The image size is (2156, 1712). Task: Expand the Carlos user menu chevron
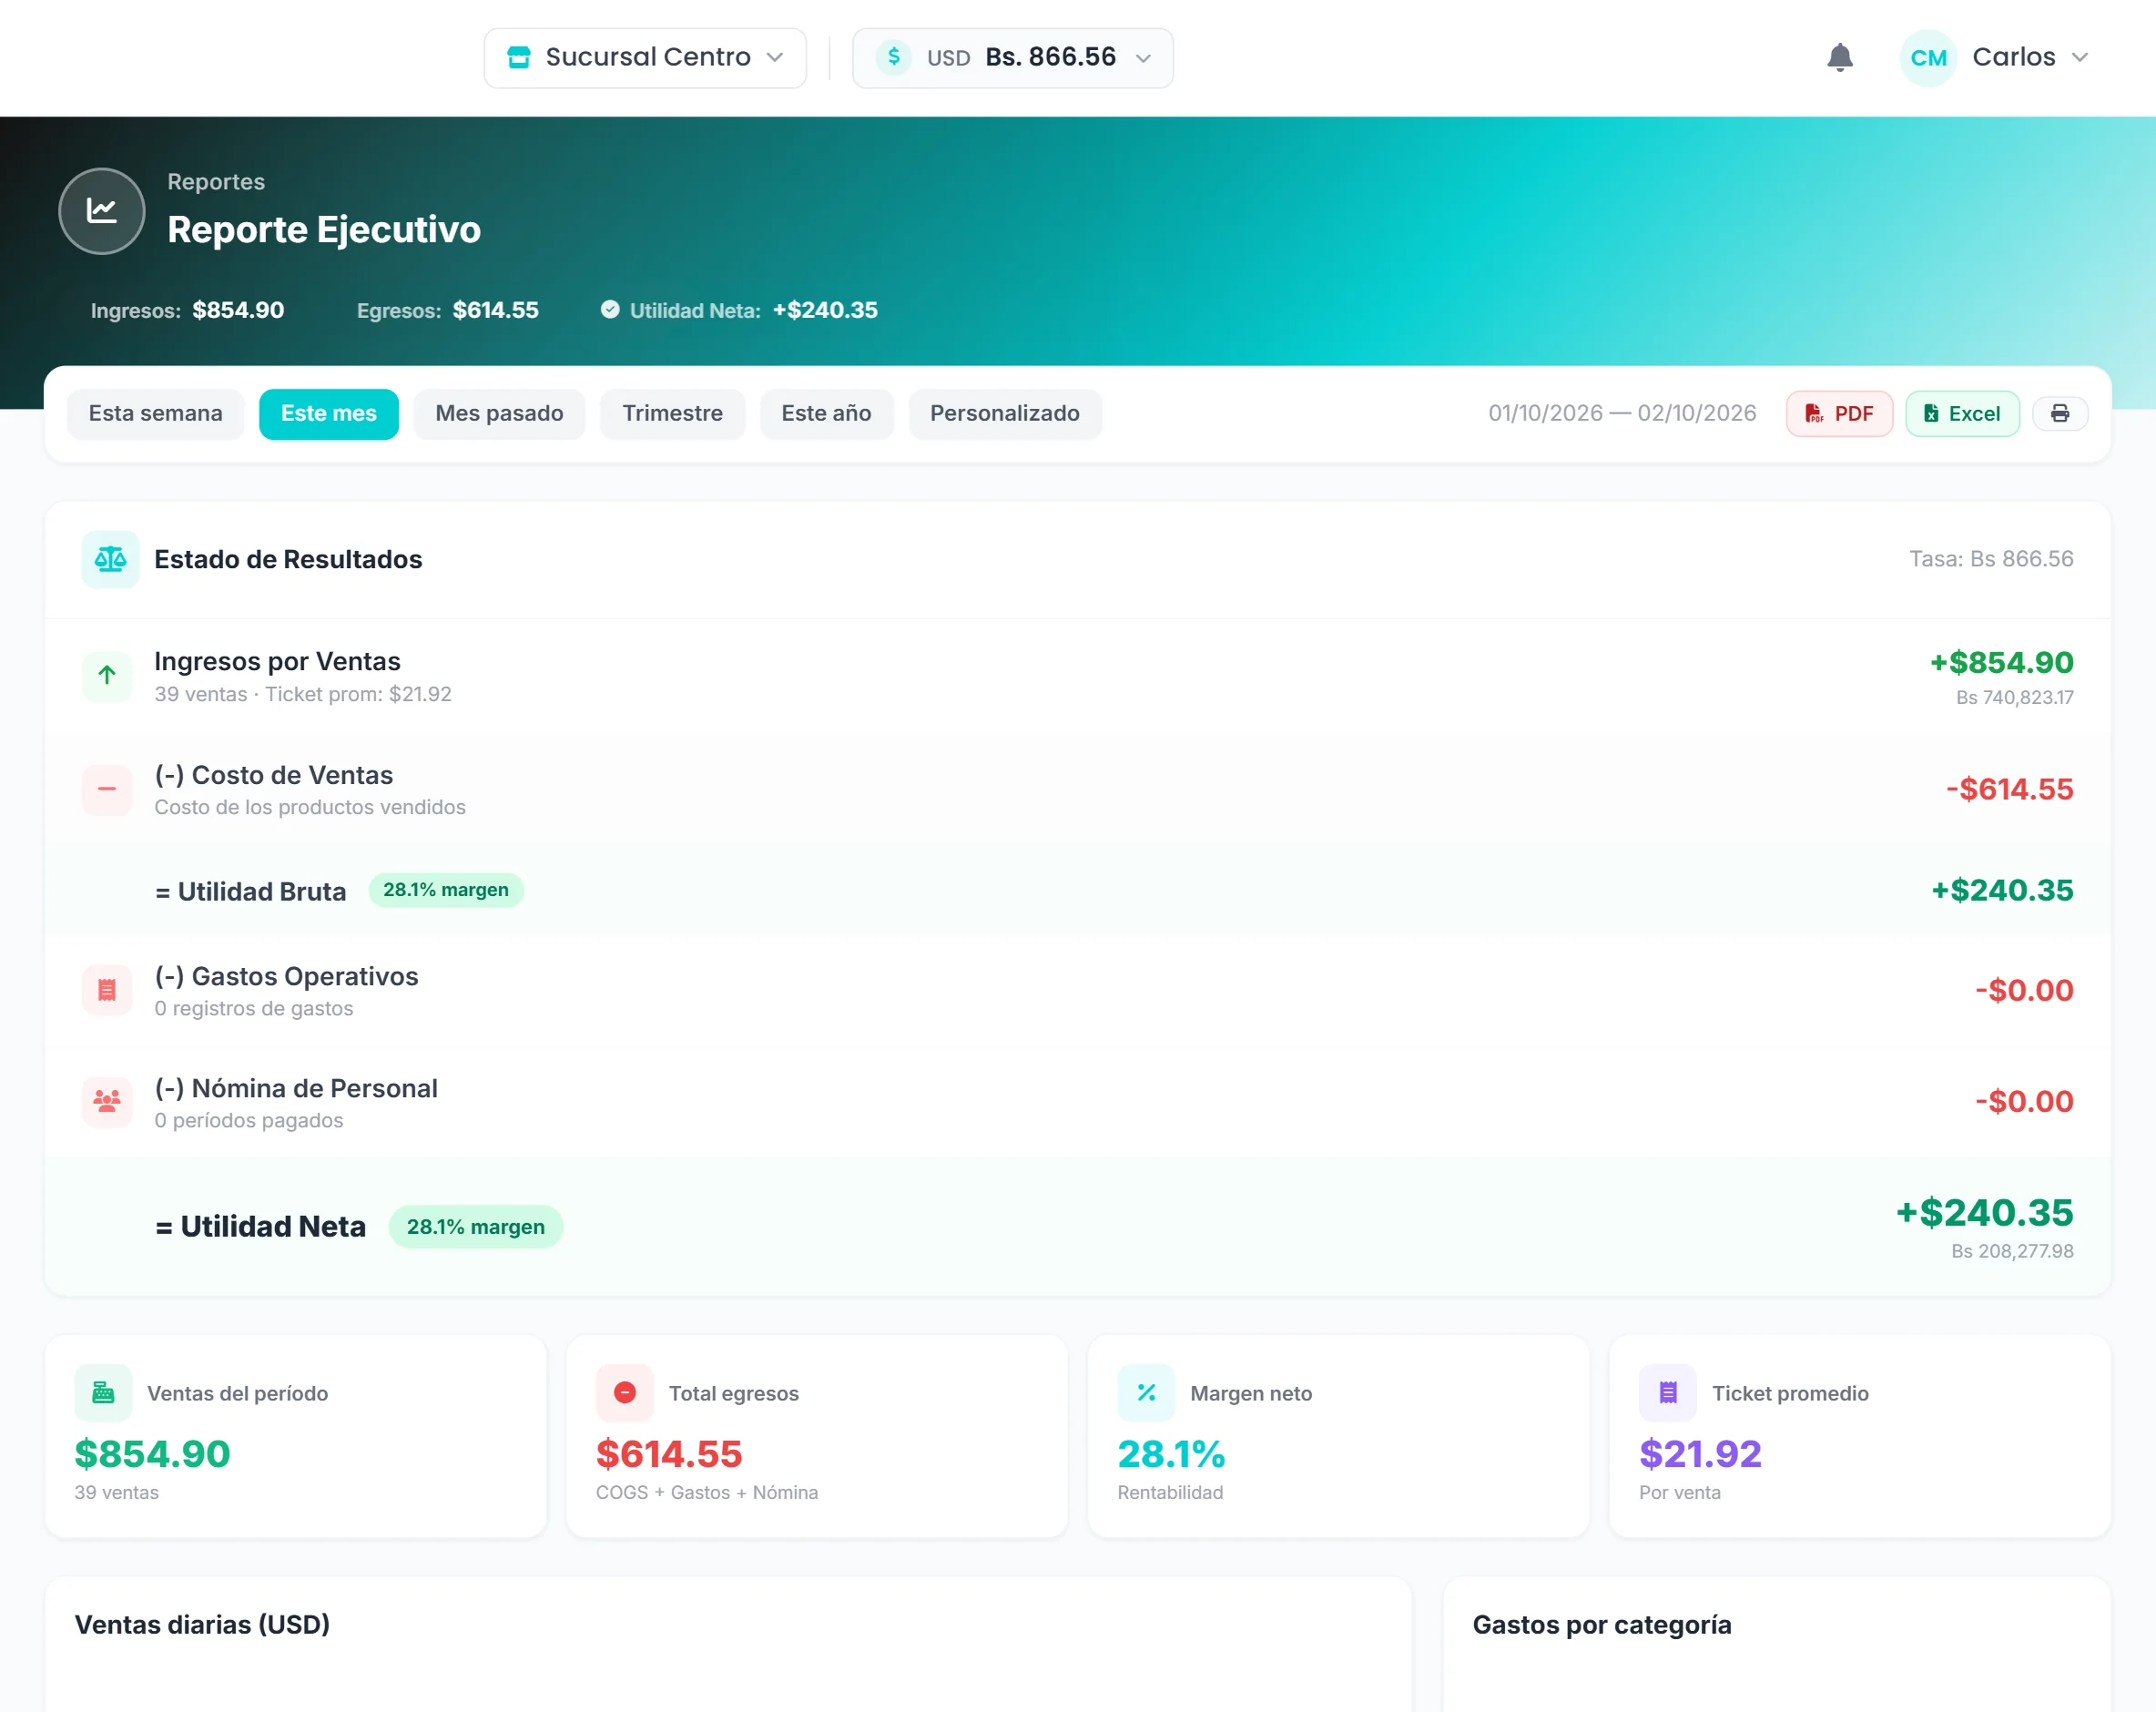pos(2080,57)
